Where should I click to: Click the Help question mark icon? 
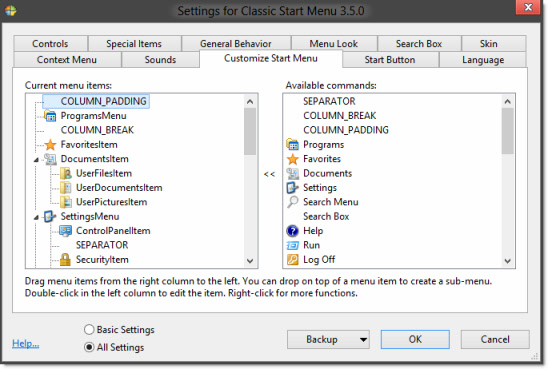pyautogui.click(x=293, y=231)
